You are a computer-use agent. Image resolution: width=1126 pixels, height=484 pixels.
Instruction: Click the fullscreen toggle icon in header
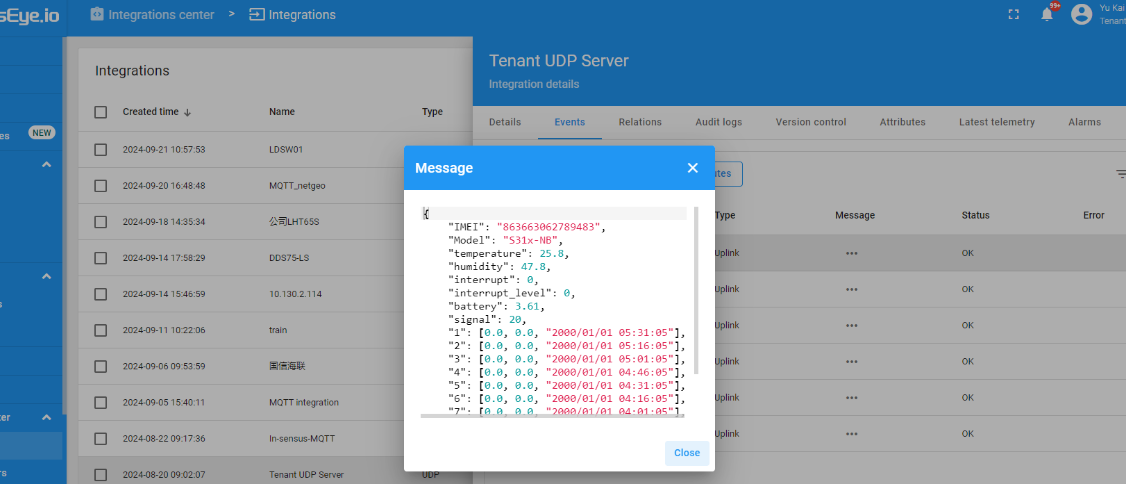[1014, 15]
